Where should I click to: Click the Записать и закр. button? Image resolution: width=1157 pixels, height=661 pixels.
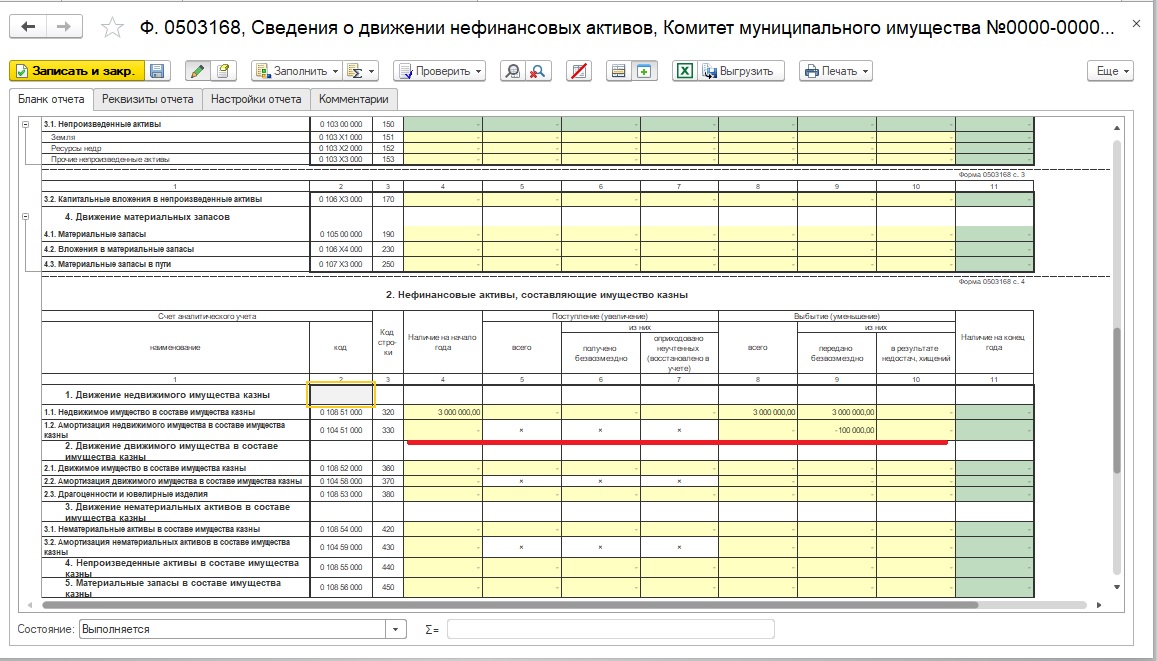(x=77, y=71)
